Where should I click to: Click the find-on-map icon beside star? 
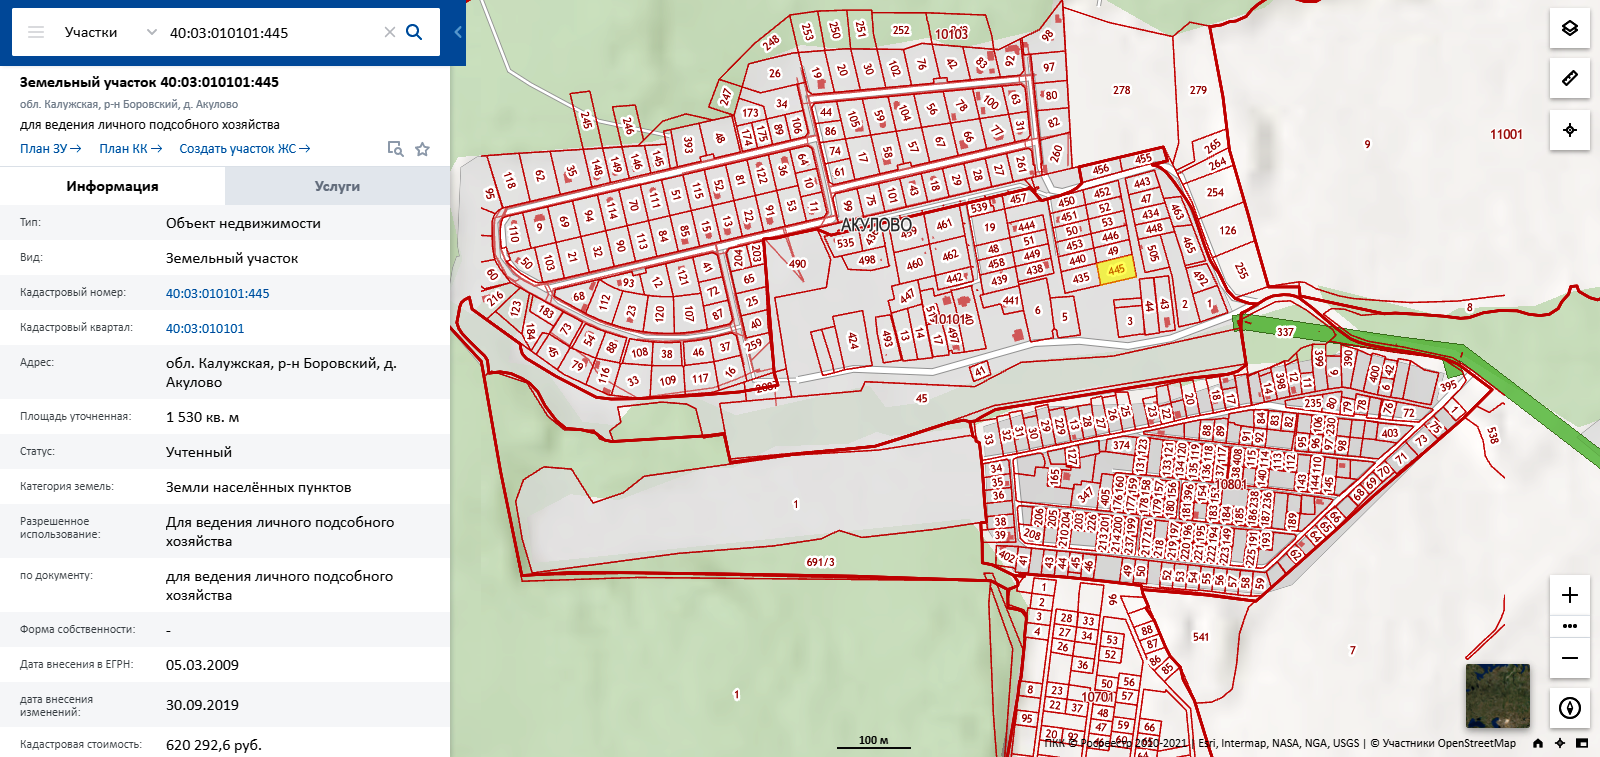395,149
